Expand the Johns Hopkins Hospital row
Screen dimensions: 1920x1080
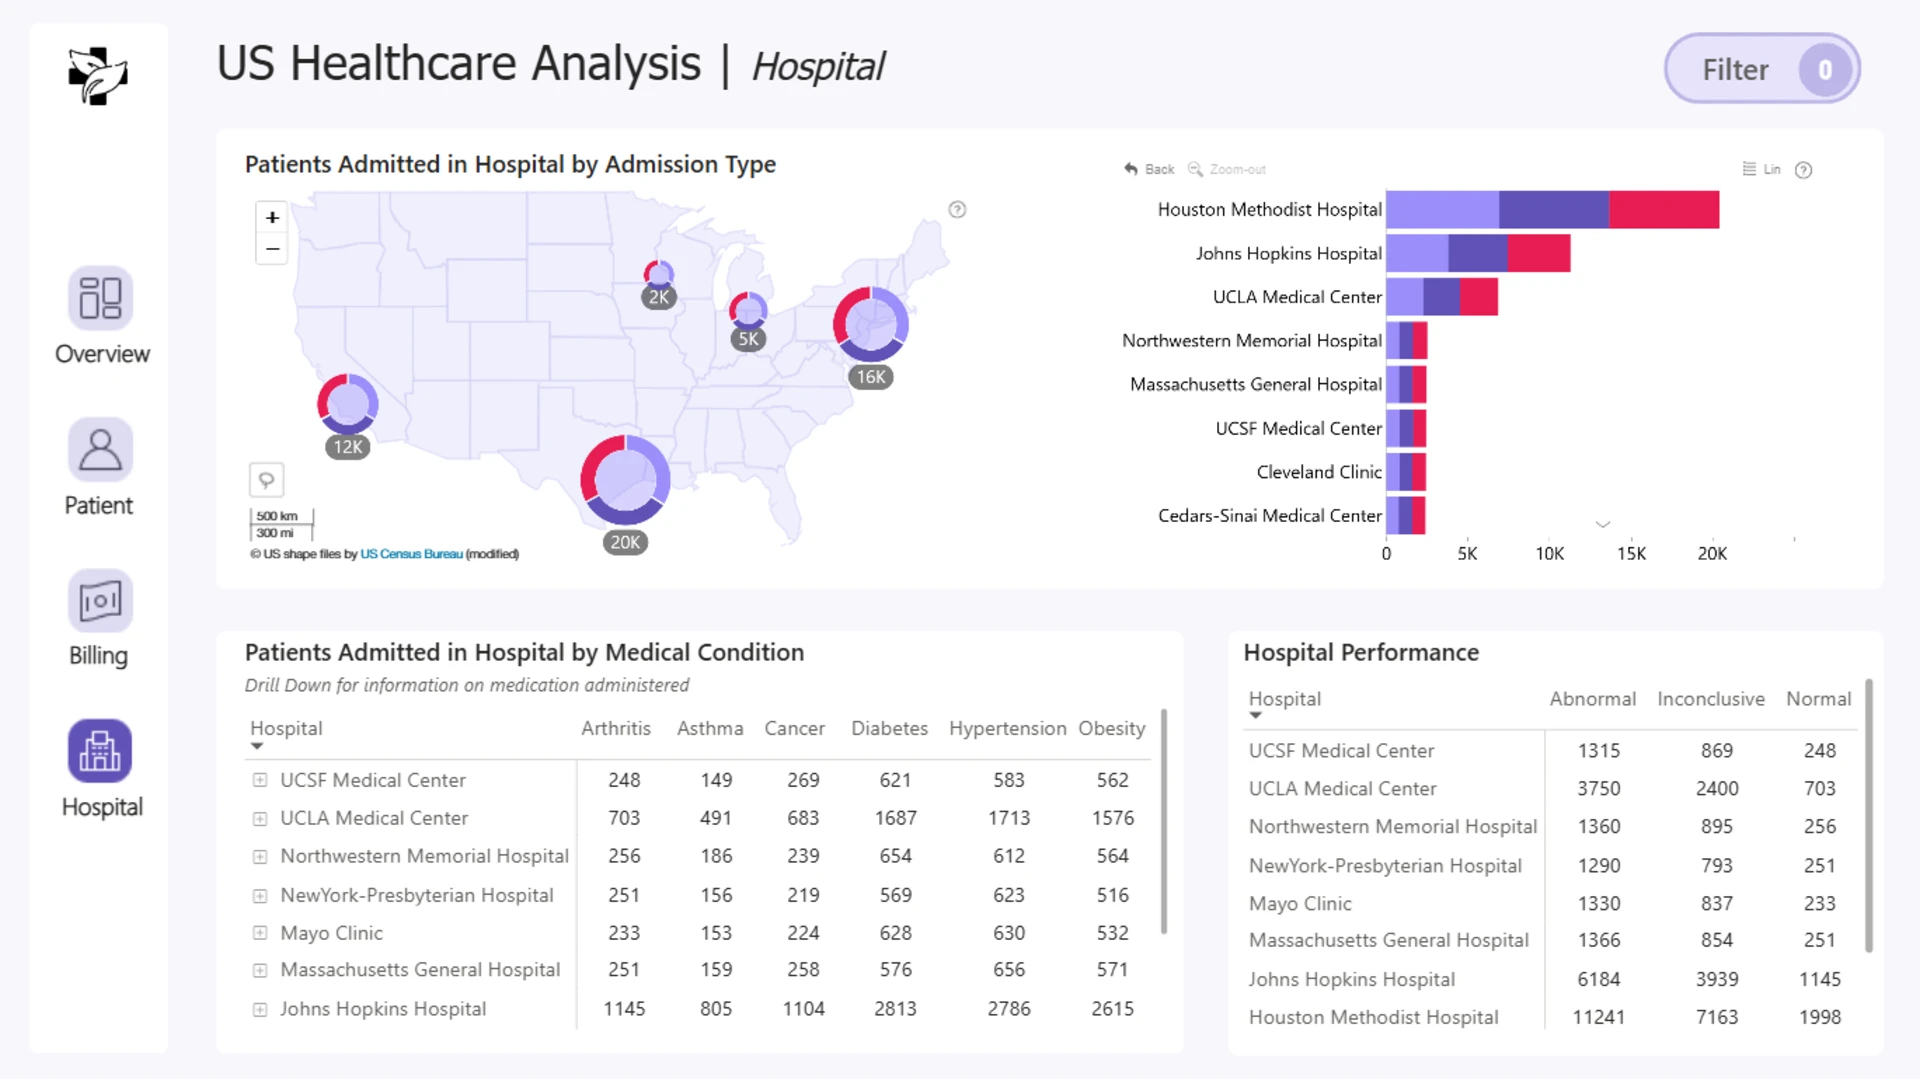click(x=260, y=1009)
